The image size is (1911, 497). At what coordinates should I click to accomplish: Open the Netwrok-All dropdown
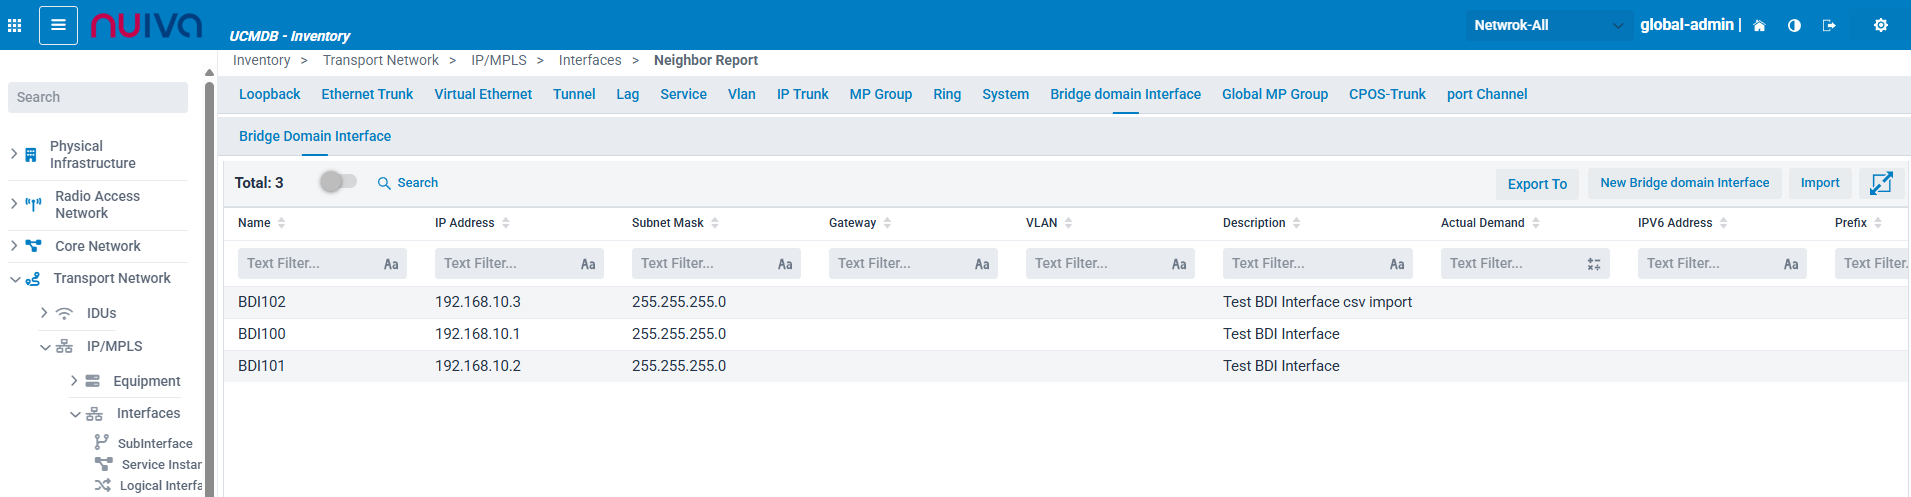1547,26
